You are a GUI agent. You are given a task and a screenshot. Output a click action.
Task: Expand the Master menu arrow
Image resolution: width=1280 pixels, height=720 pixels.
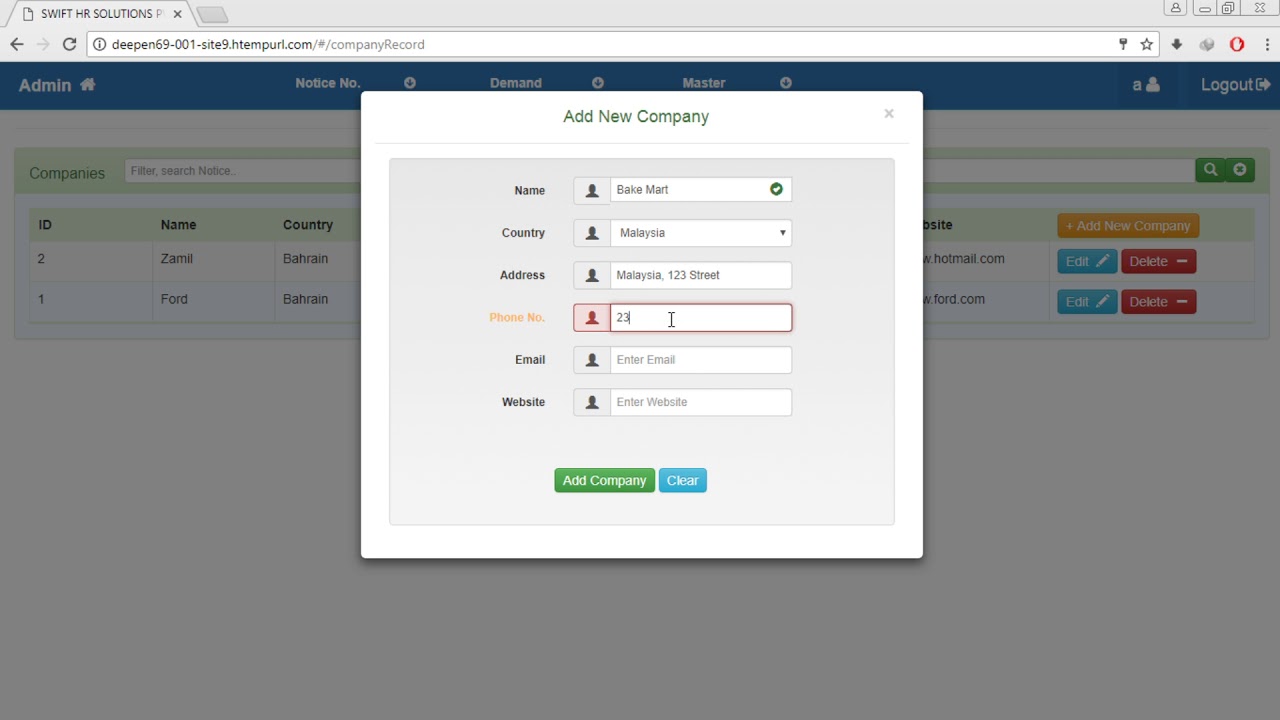[786, 83]
